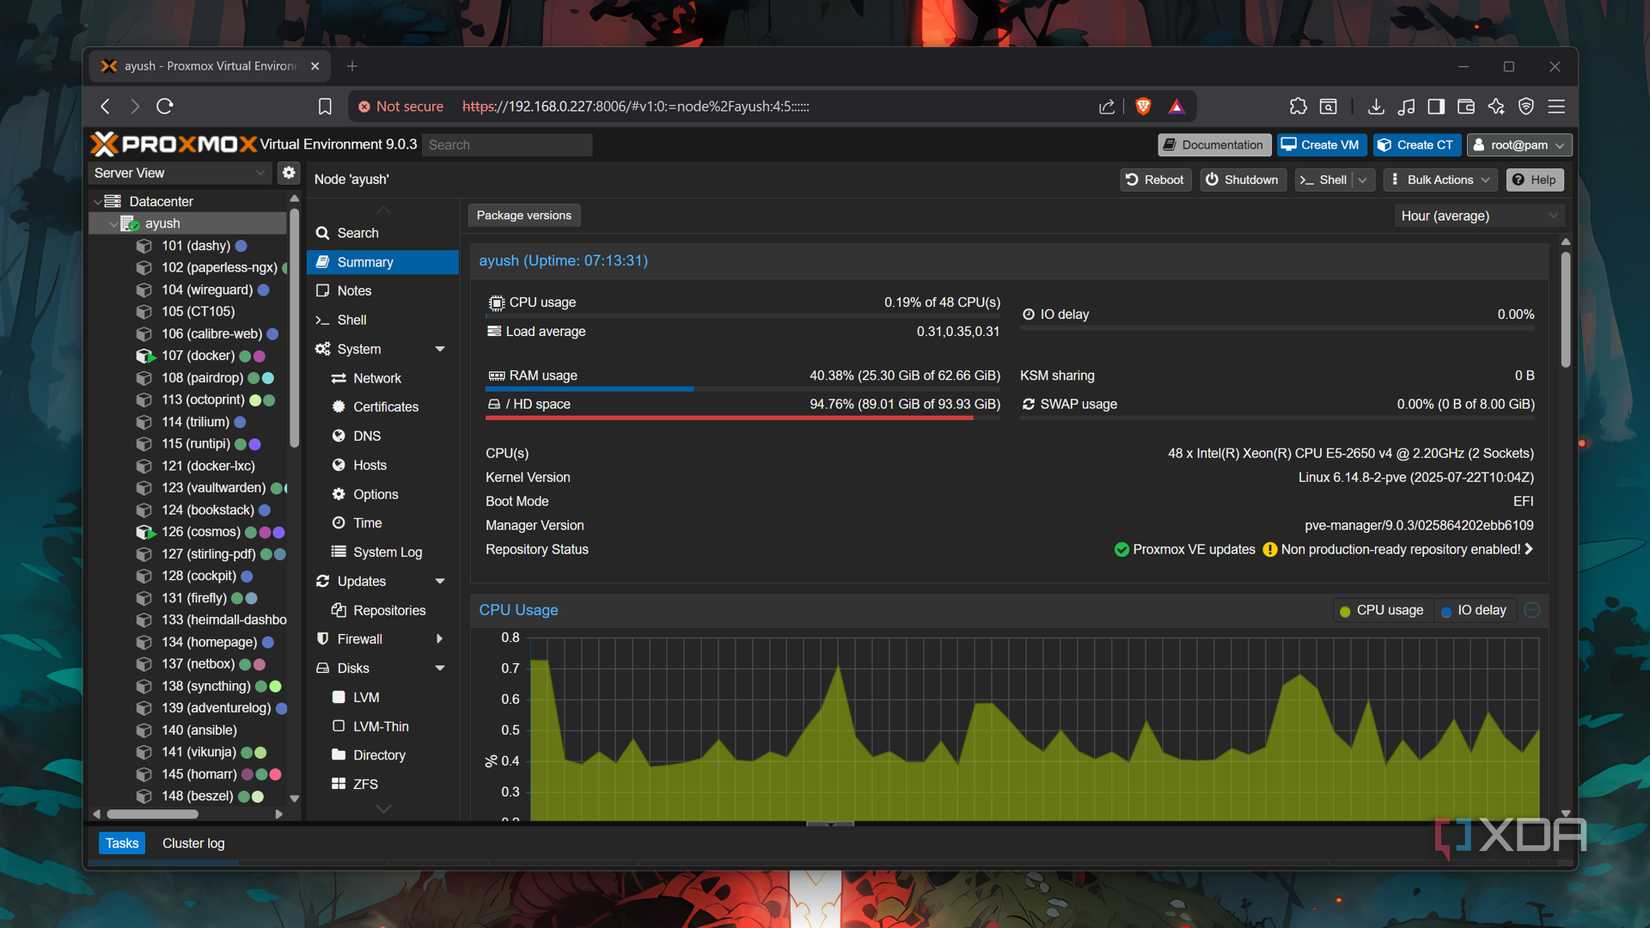The height and width of the screenshot is (928, 1650).
Task: Select container 101 (dashy)
Action: point(195,245)
